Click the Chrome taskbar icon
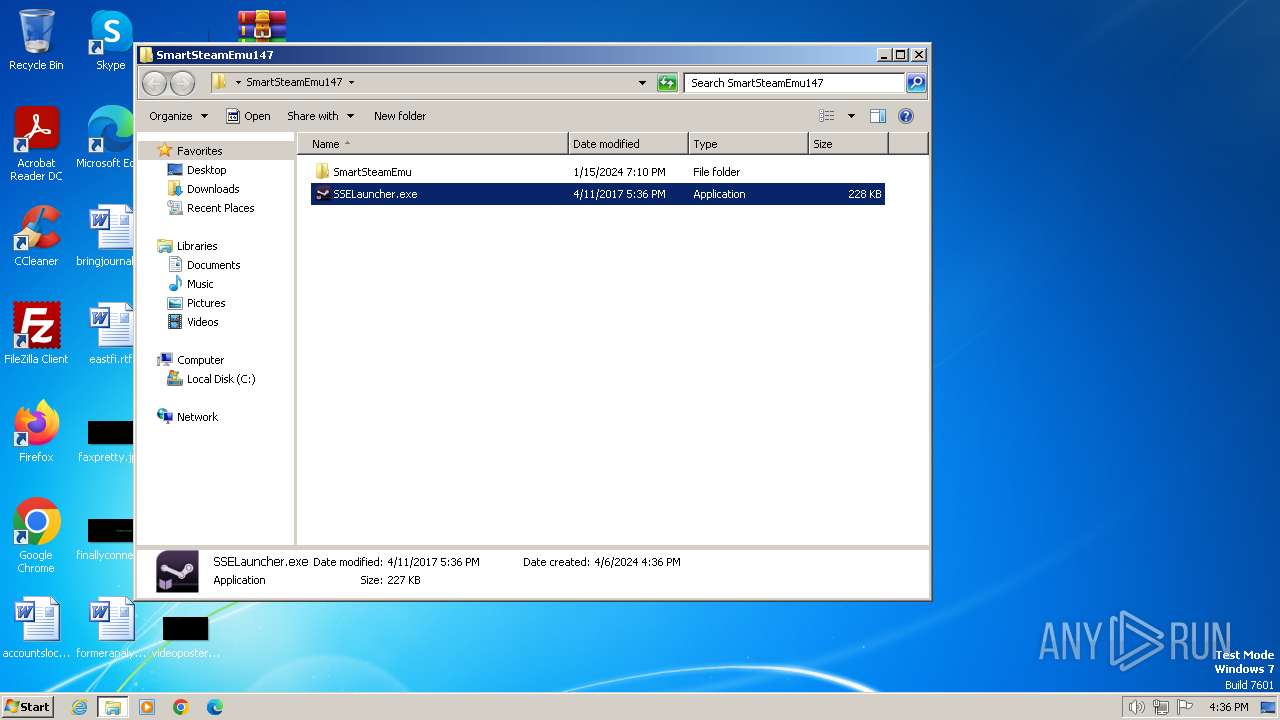Image resolution: width=1280 pixels, height=720 pixels. click(180, 707)
